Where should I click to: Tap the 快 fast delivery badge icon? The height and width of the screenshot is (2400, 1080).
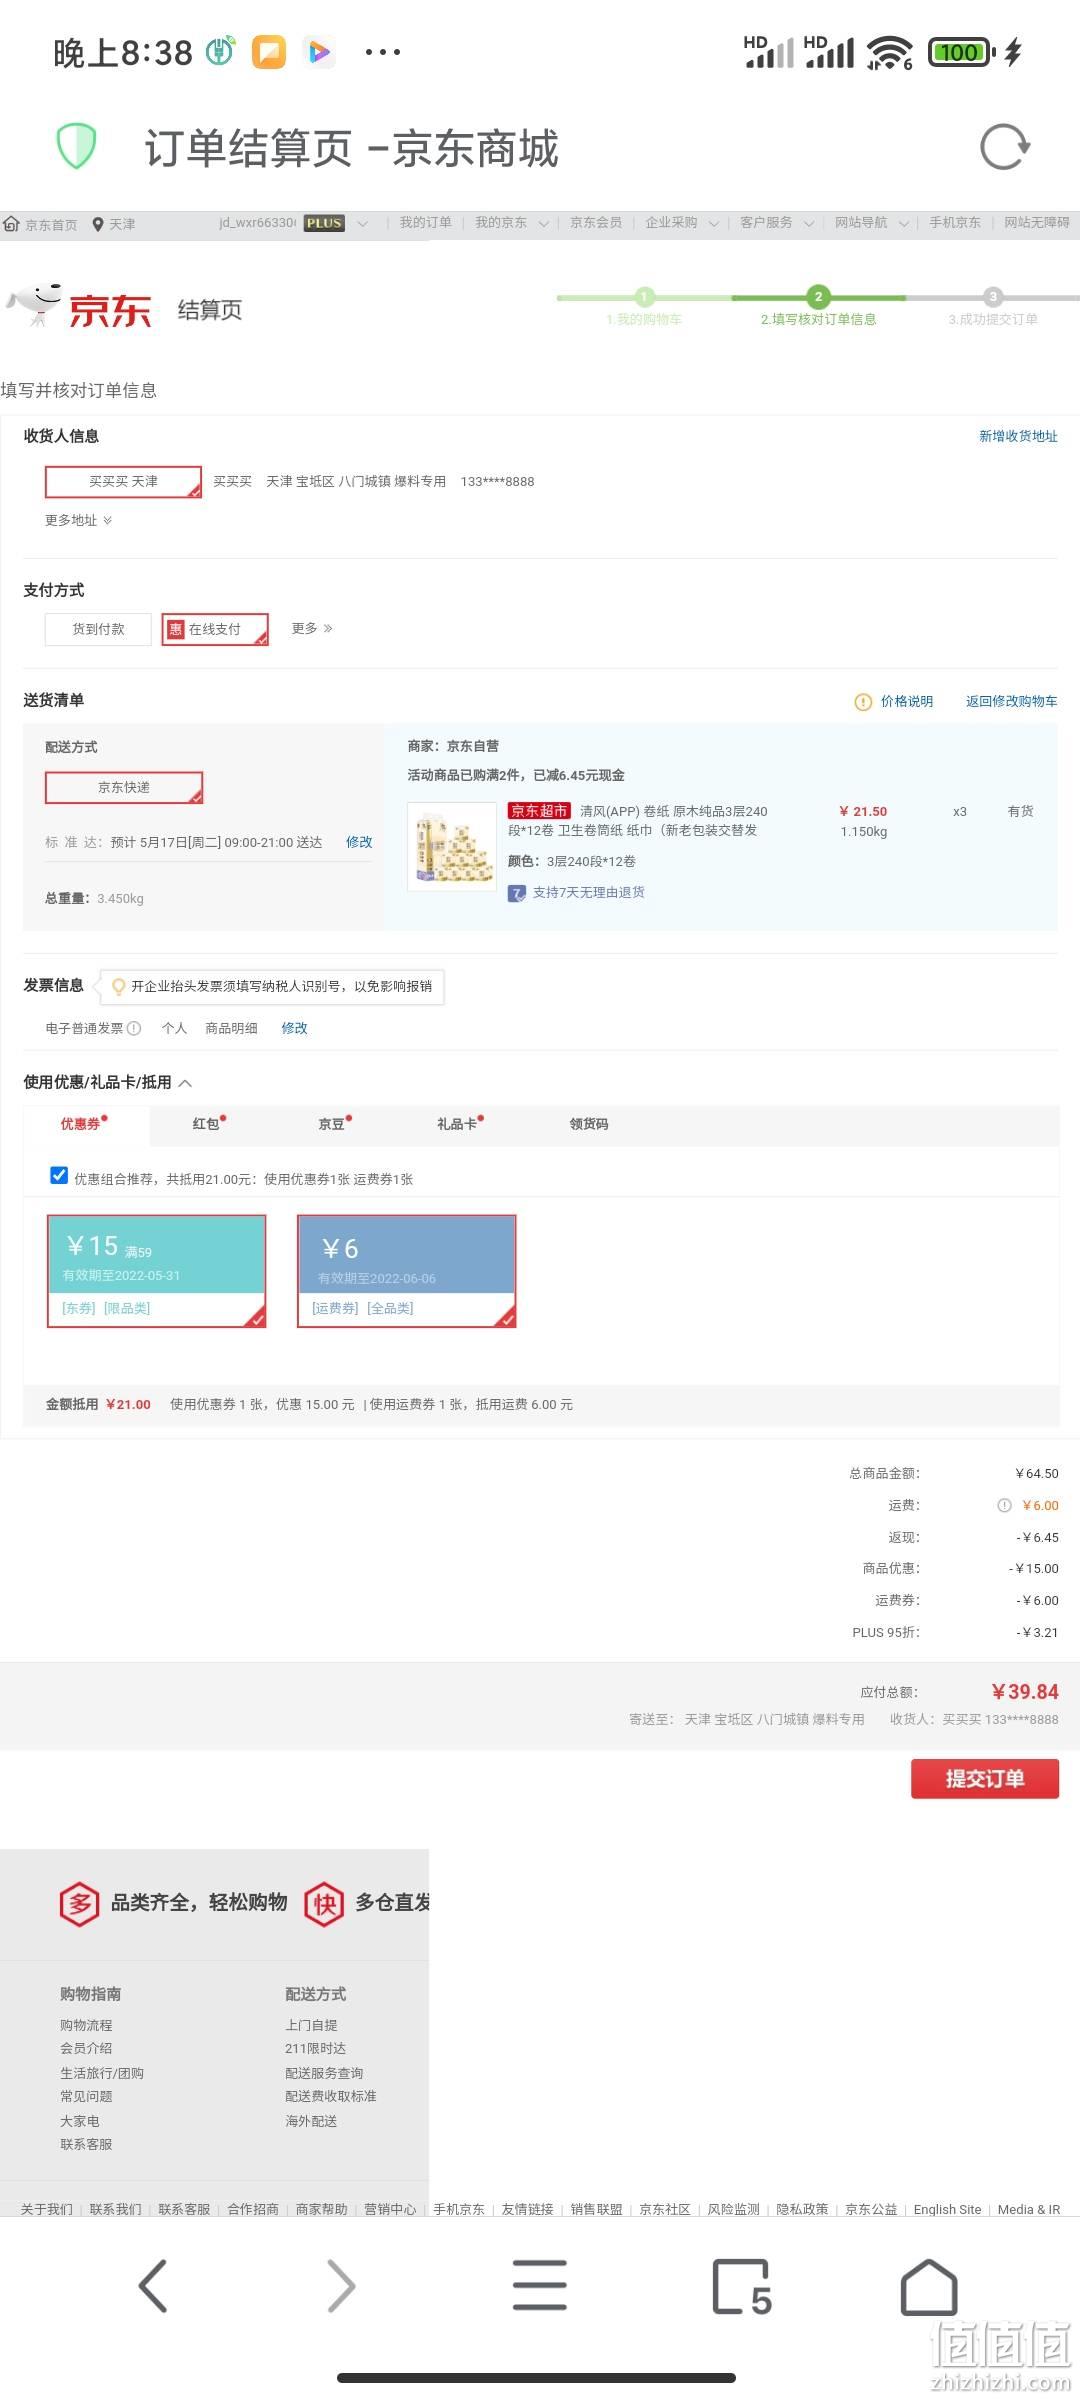click(x=324, y=1902)
